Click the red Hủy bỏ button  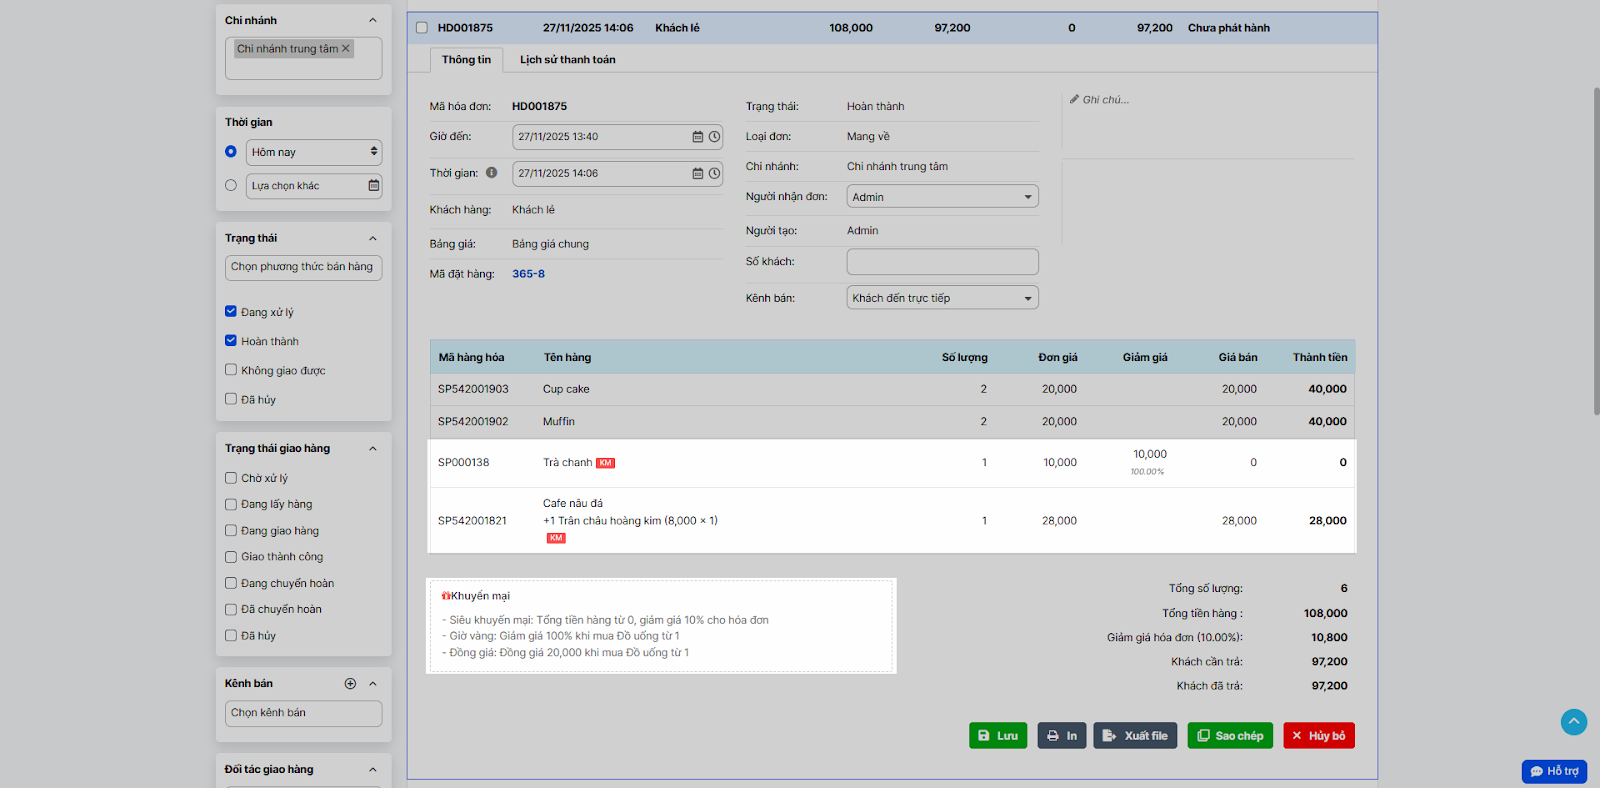click(x=1318, y=736)
